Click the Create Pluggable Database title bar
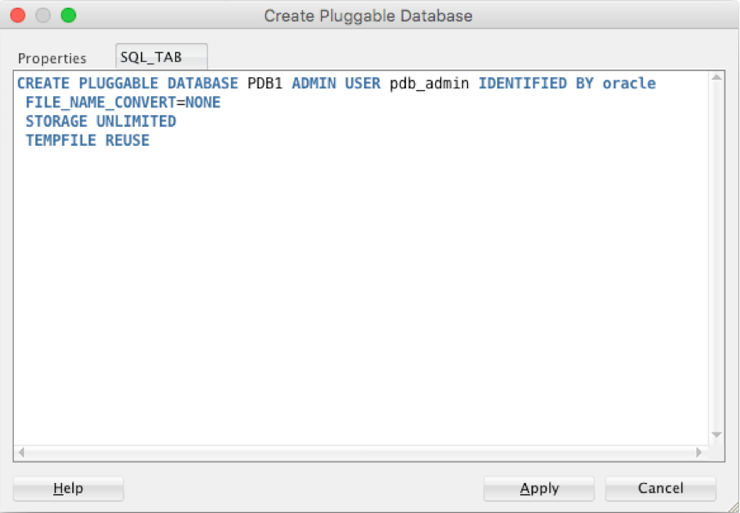Screen dimensions: 740x513 click(x=368, y=16)
